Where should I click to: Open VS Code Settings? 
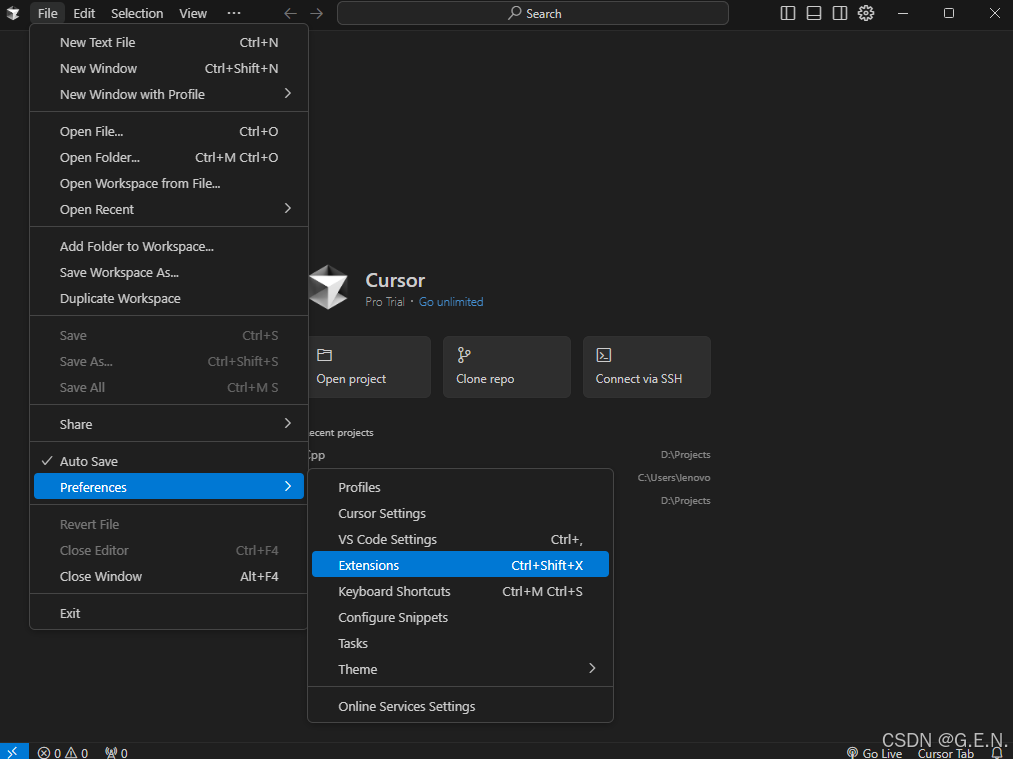coord(460,539)
